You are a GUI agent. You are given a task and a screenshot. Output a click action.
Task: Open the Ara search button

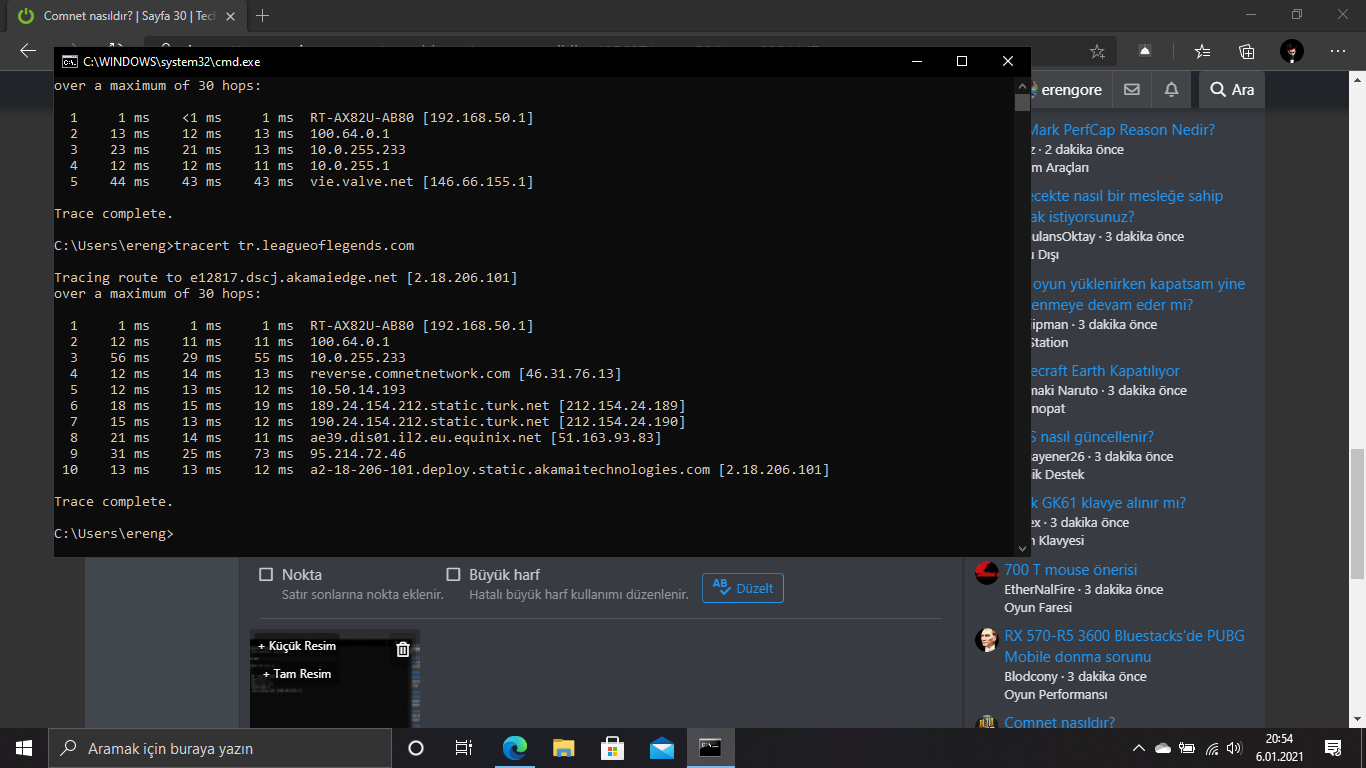1232,89
